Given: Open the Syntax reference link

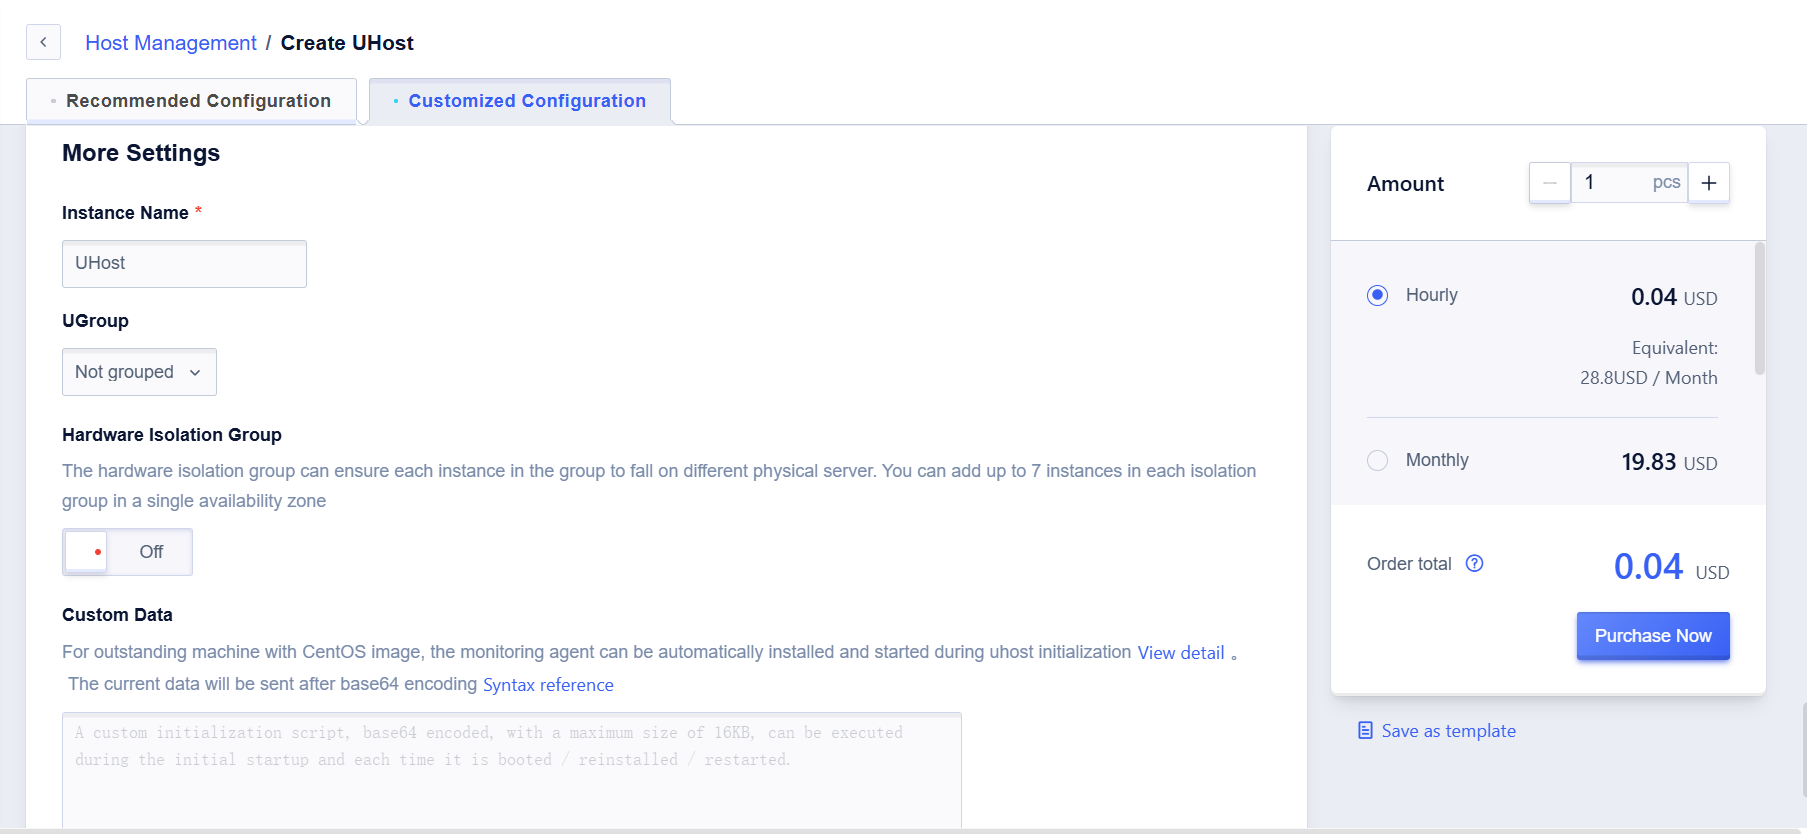Looking at the screenshot, I should tap(548, 685).
